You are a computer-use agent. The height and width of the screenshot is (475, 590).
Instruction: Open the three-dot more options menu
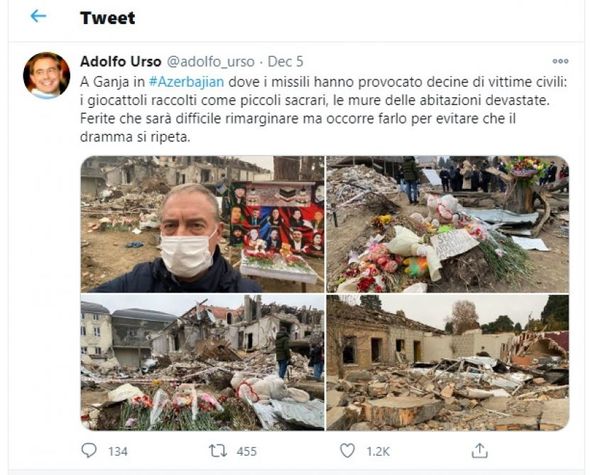560,61
